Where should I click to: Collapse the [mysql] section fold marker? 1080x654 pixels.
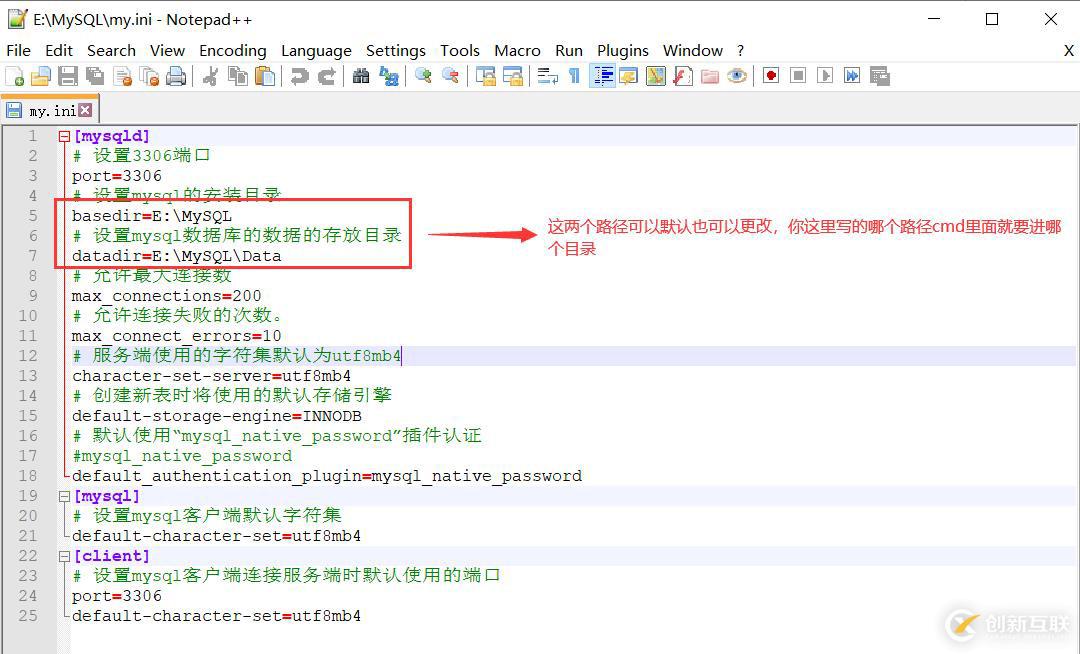(64, 496)
